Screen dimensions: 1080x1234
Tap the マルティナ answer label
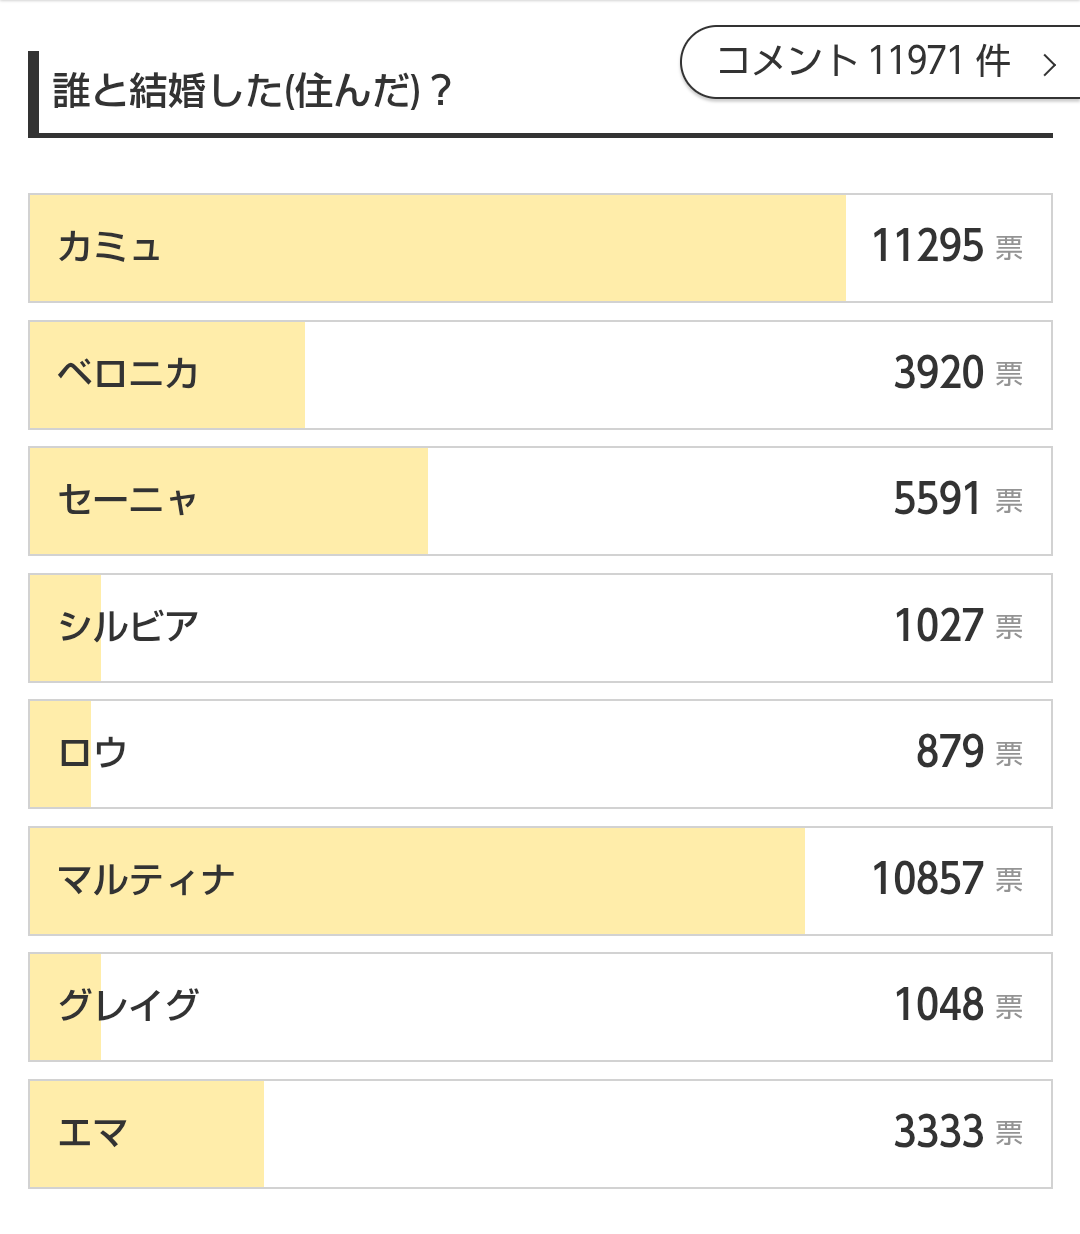pyautogui.click(x=146, y=880)
